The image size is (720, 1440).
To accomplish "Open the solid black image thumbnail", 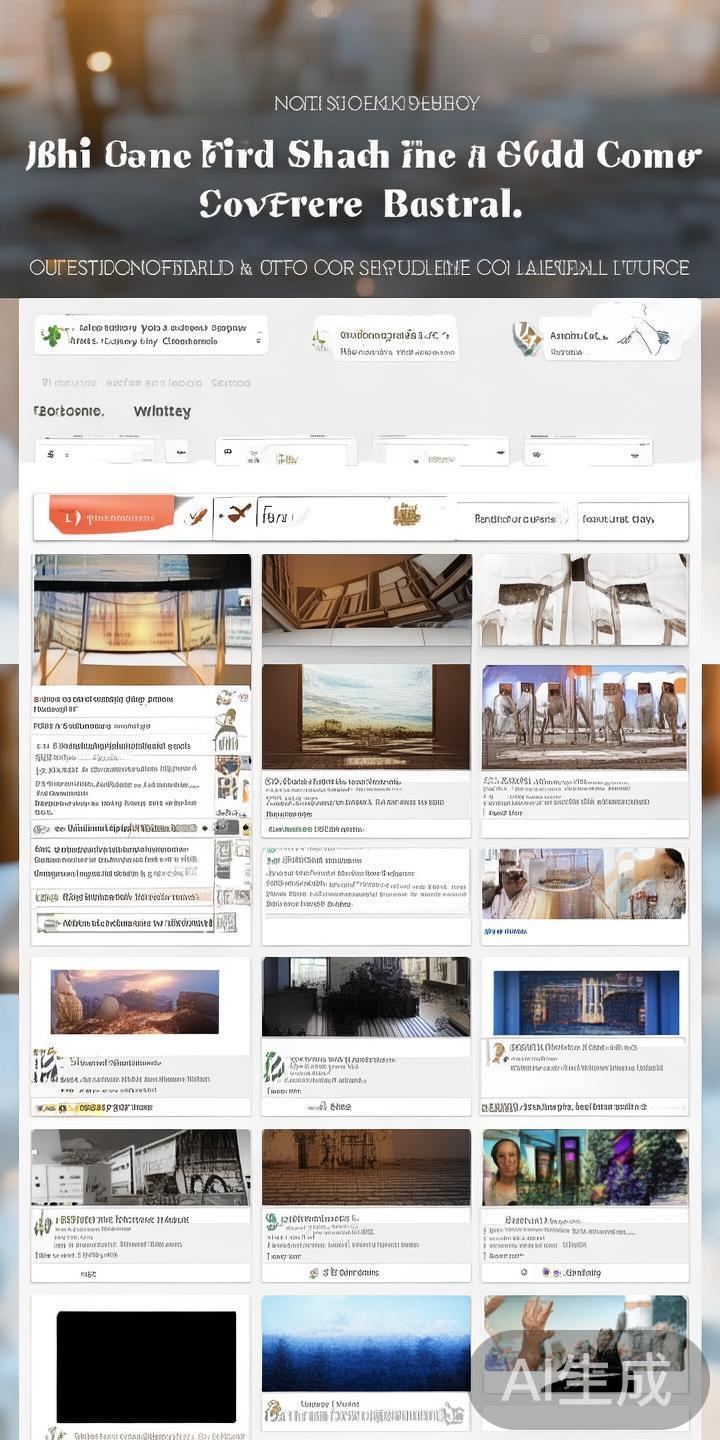I will (146, 1366).
